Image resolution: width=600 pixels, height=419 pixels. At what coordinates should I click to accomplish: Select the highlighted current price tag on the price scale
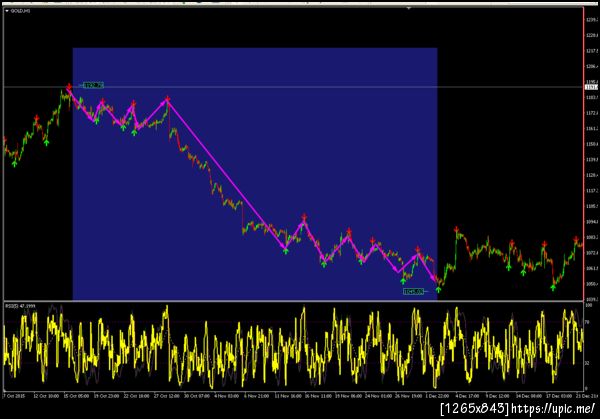(592, 87)
